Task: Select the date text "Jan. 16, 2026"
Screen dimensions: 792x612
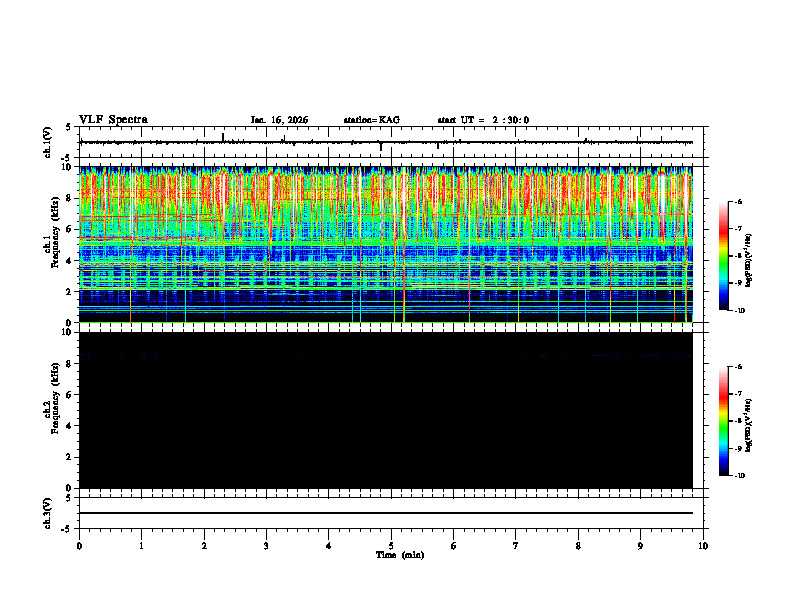Action: [279, 120]
